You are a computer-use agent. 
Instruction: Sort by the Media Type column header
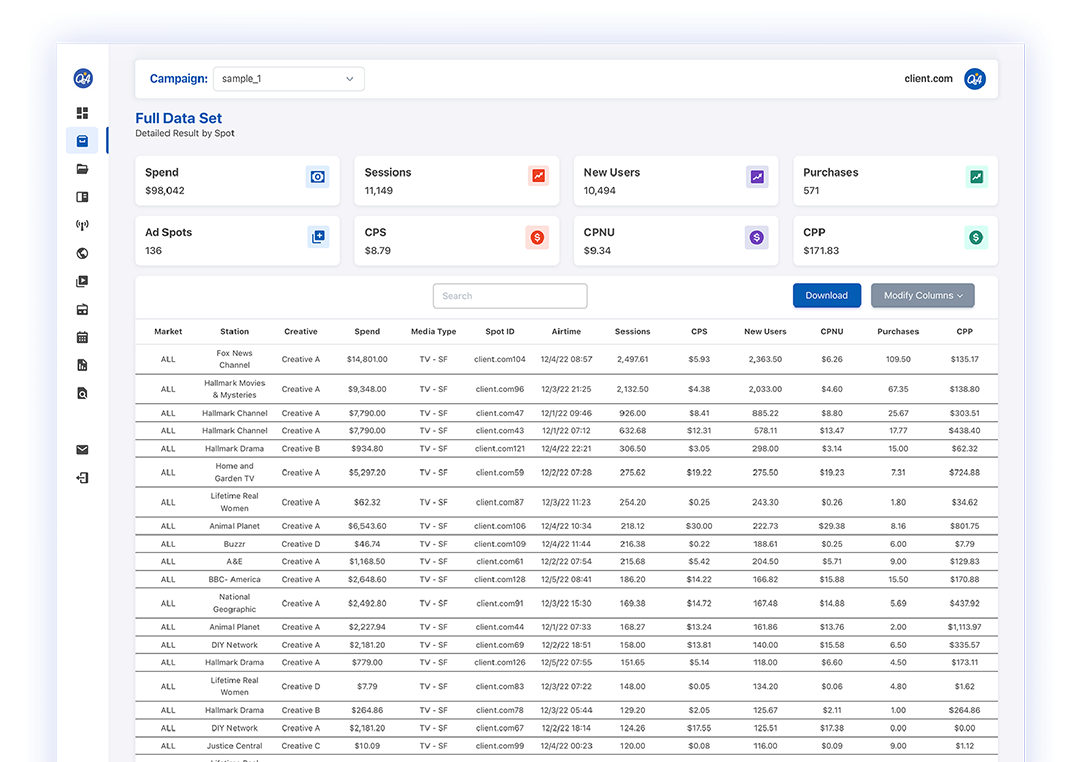click(x=433, y=331)
